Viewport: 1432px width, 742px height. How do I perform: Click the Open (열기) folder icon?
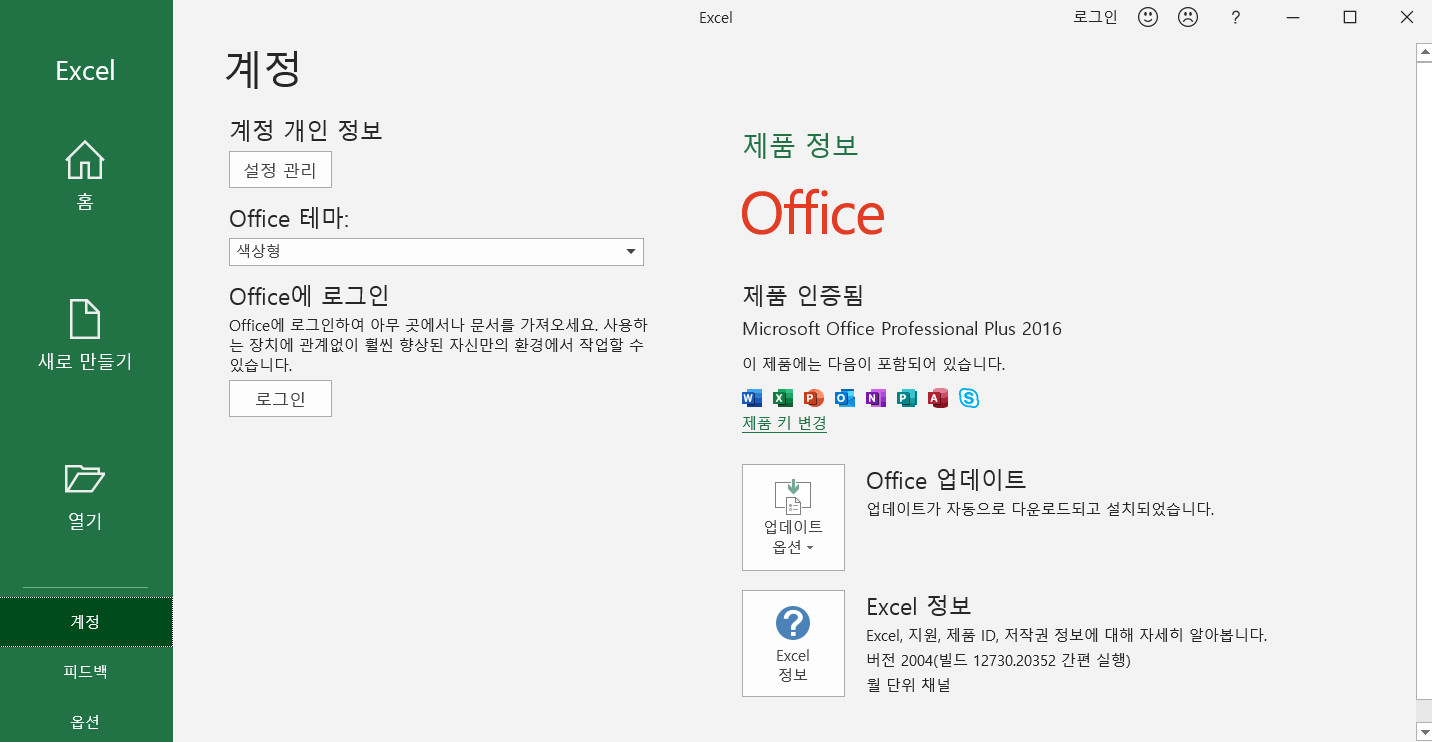pos(85,479)
